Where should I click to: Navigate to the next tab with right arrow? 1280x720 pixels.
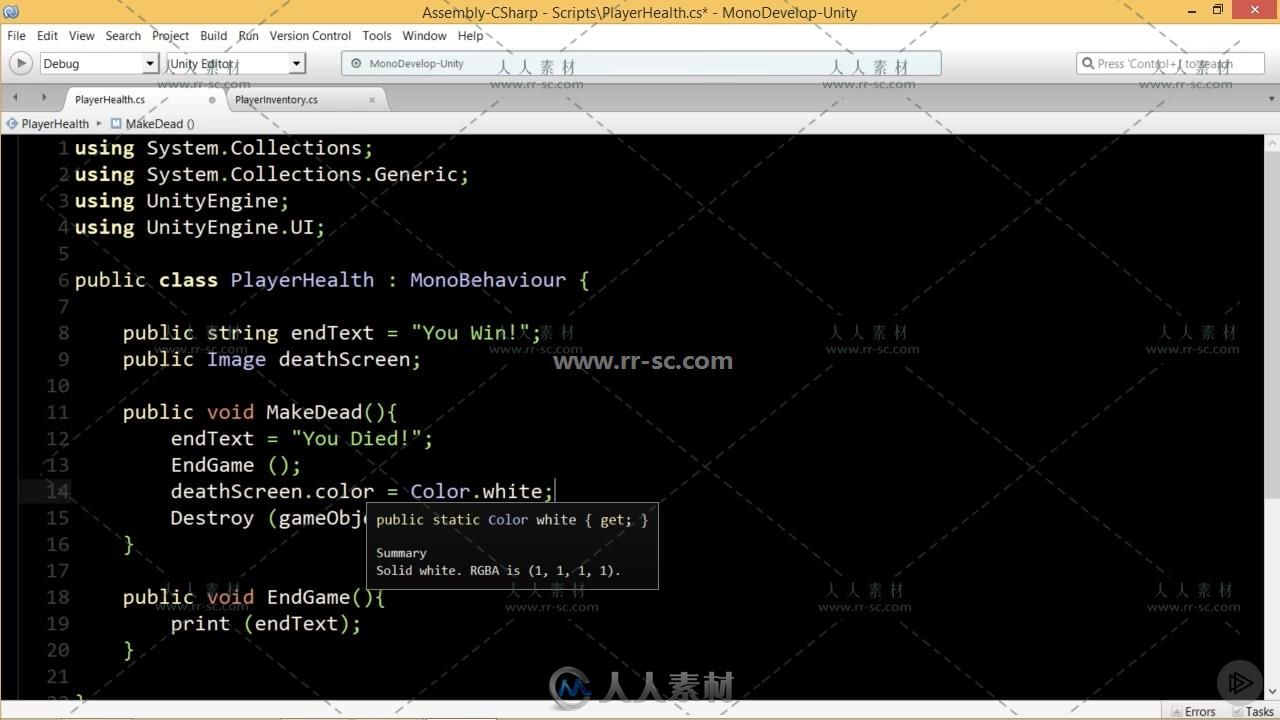43,98
